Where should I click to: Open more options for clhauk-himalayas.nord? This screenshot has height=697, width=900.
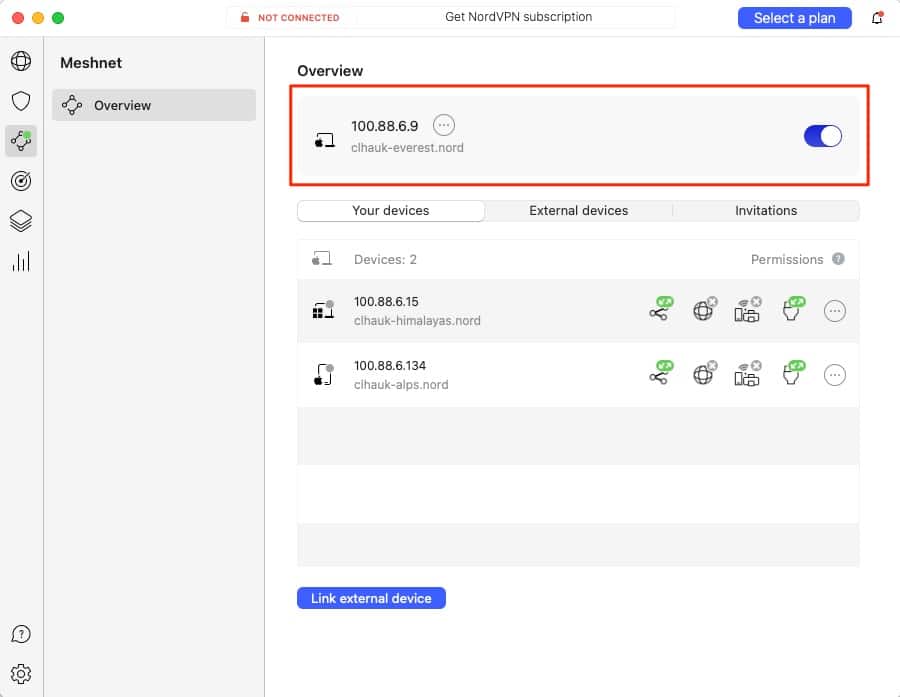[x=834, y=311]
